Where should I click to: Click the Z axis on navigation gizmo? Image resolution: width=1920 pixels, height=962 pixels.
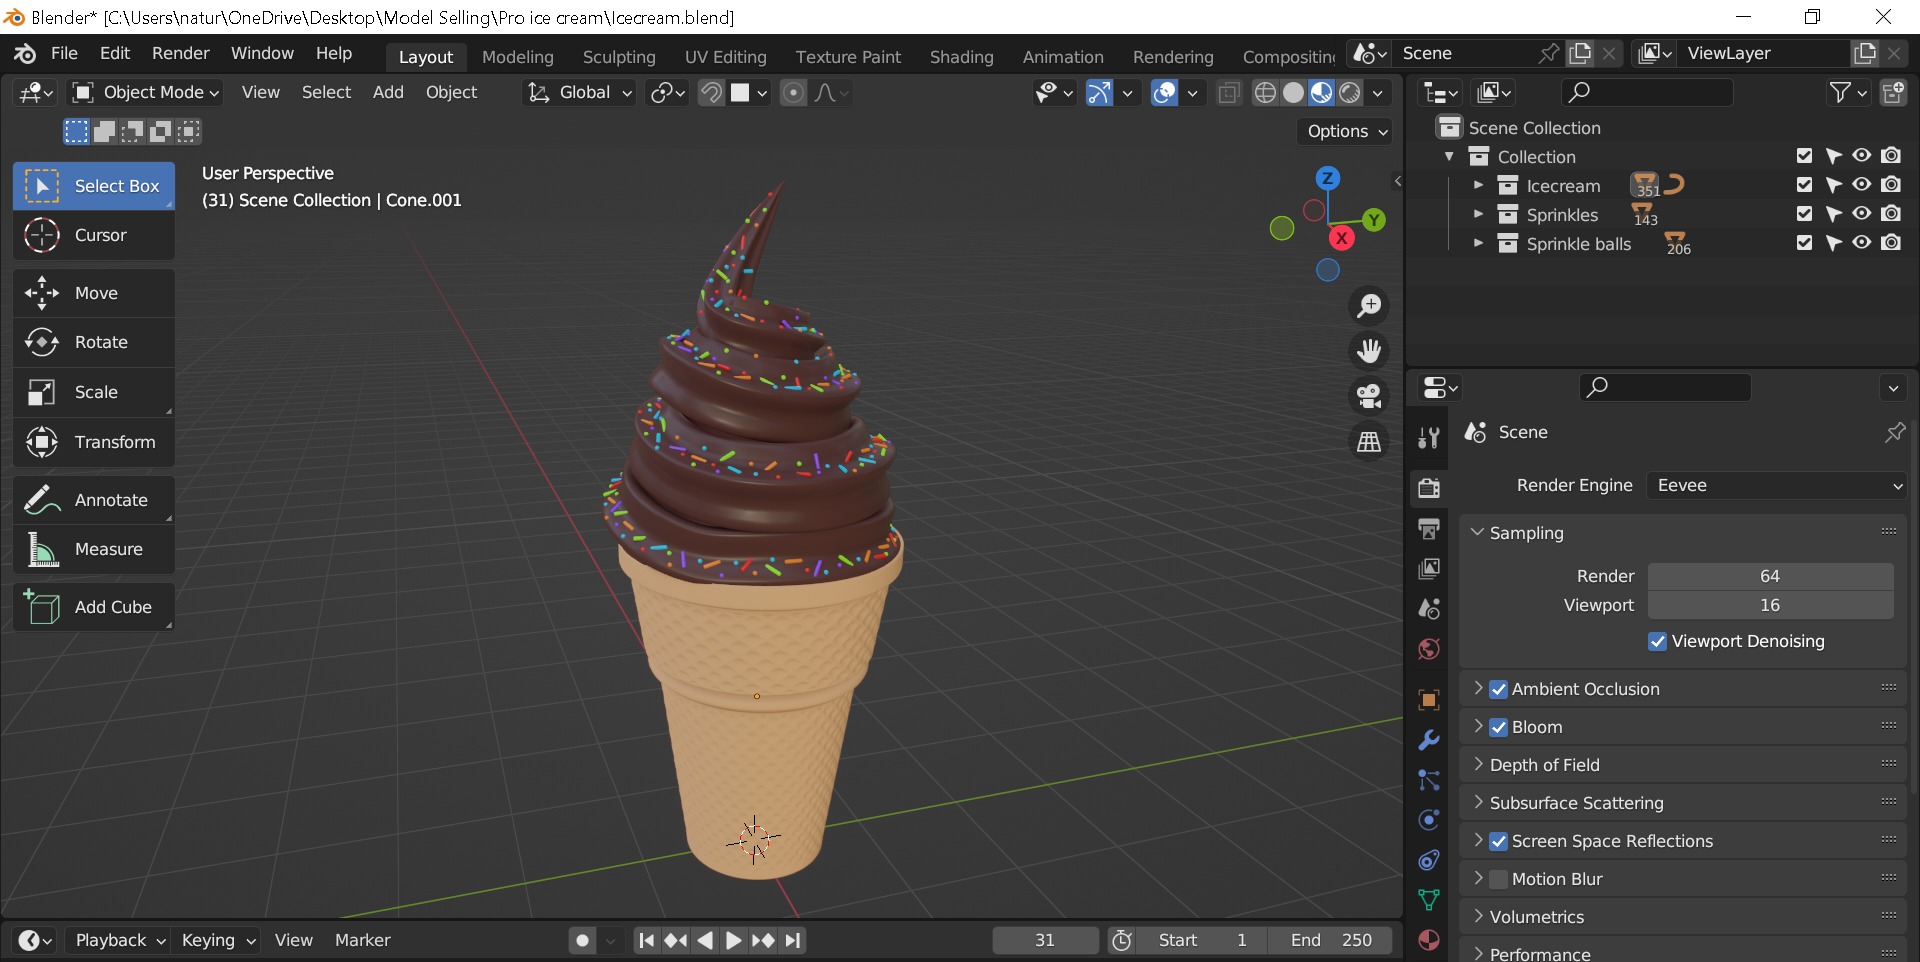[x=1327, y=179]
